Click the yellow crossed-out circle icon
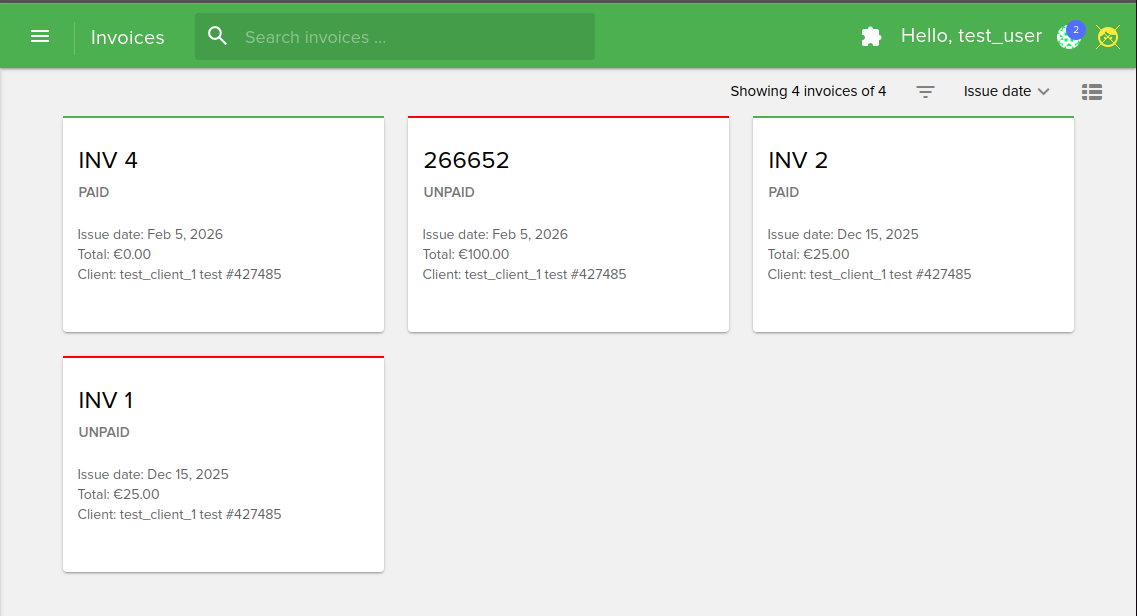The height and width of the screenshot is (616, 1137). pos(1107,37)
